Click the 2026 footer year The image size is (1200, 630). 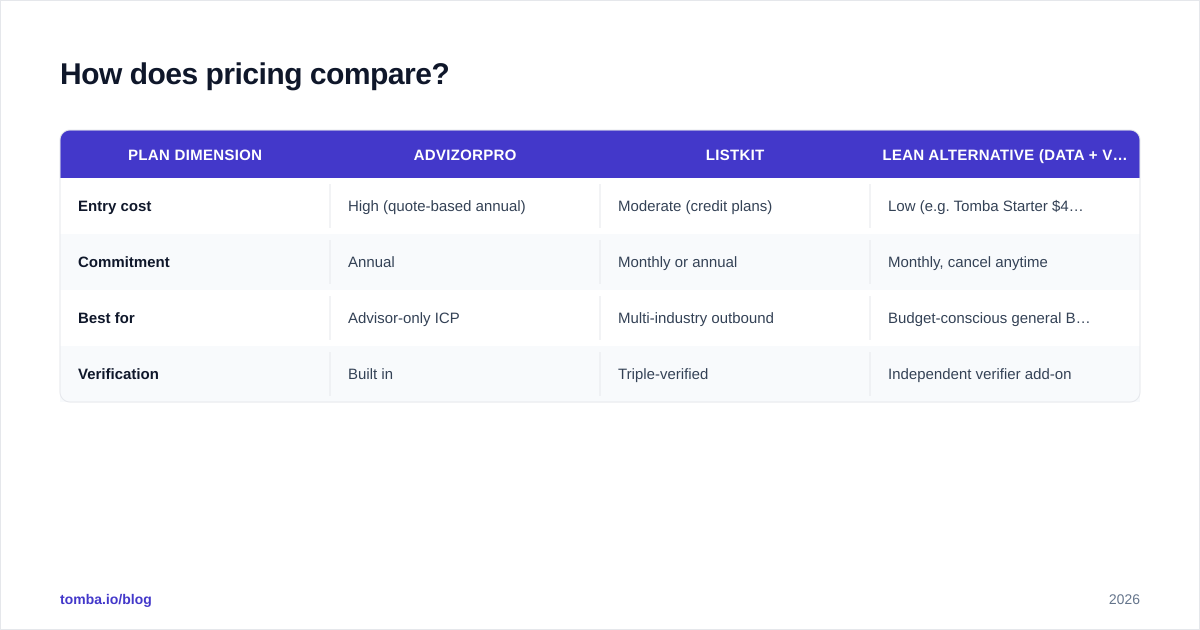[1124, 599]
